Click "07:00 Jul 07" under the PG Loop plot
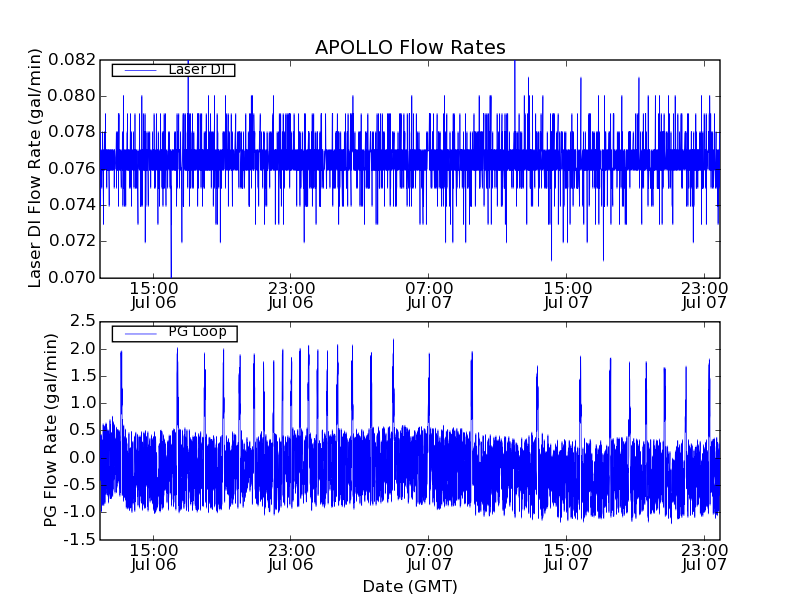Screen dimensions: 800x600 point(429,558)
